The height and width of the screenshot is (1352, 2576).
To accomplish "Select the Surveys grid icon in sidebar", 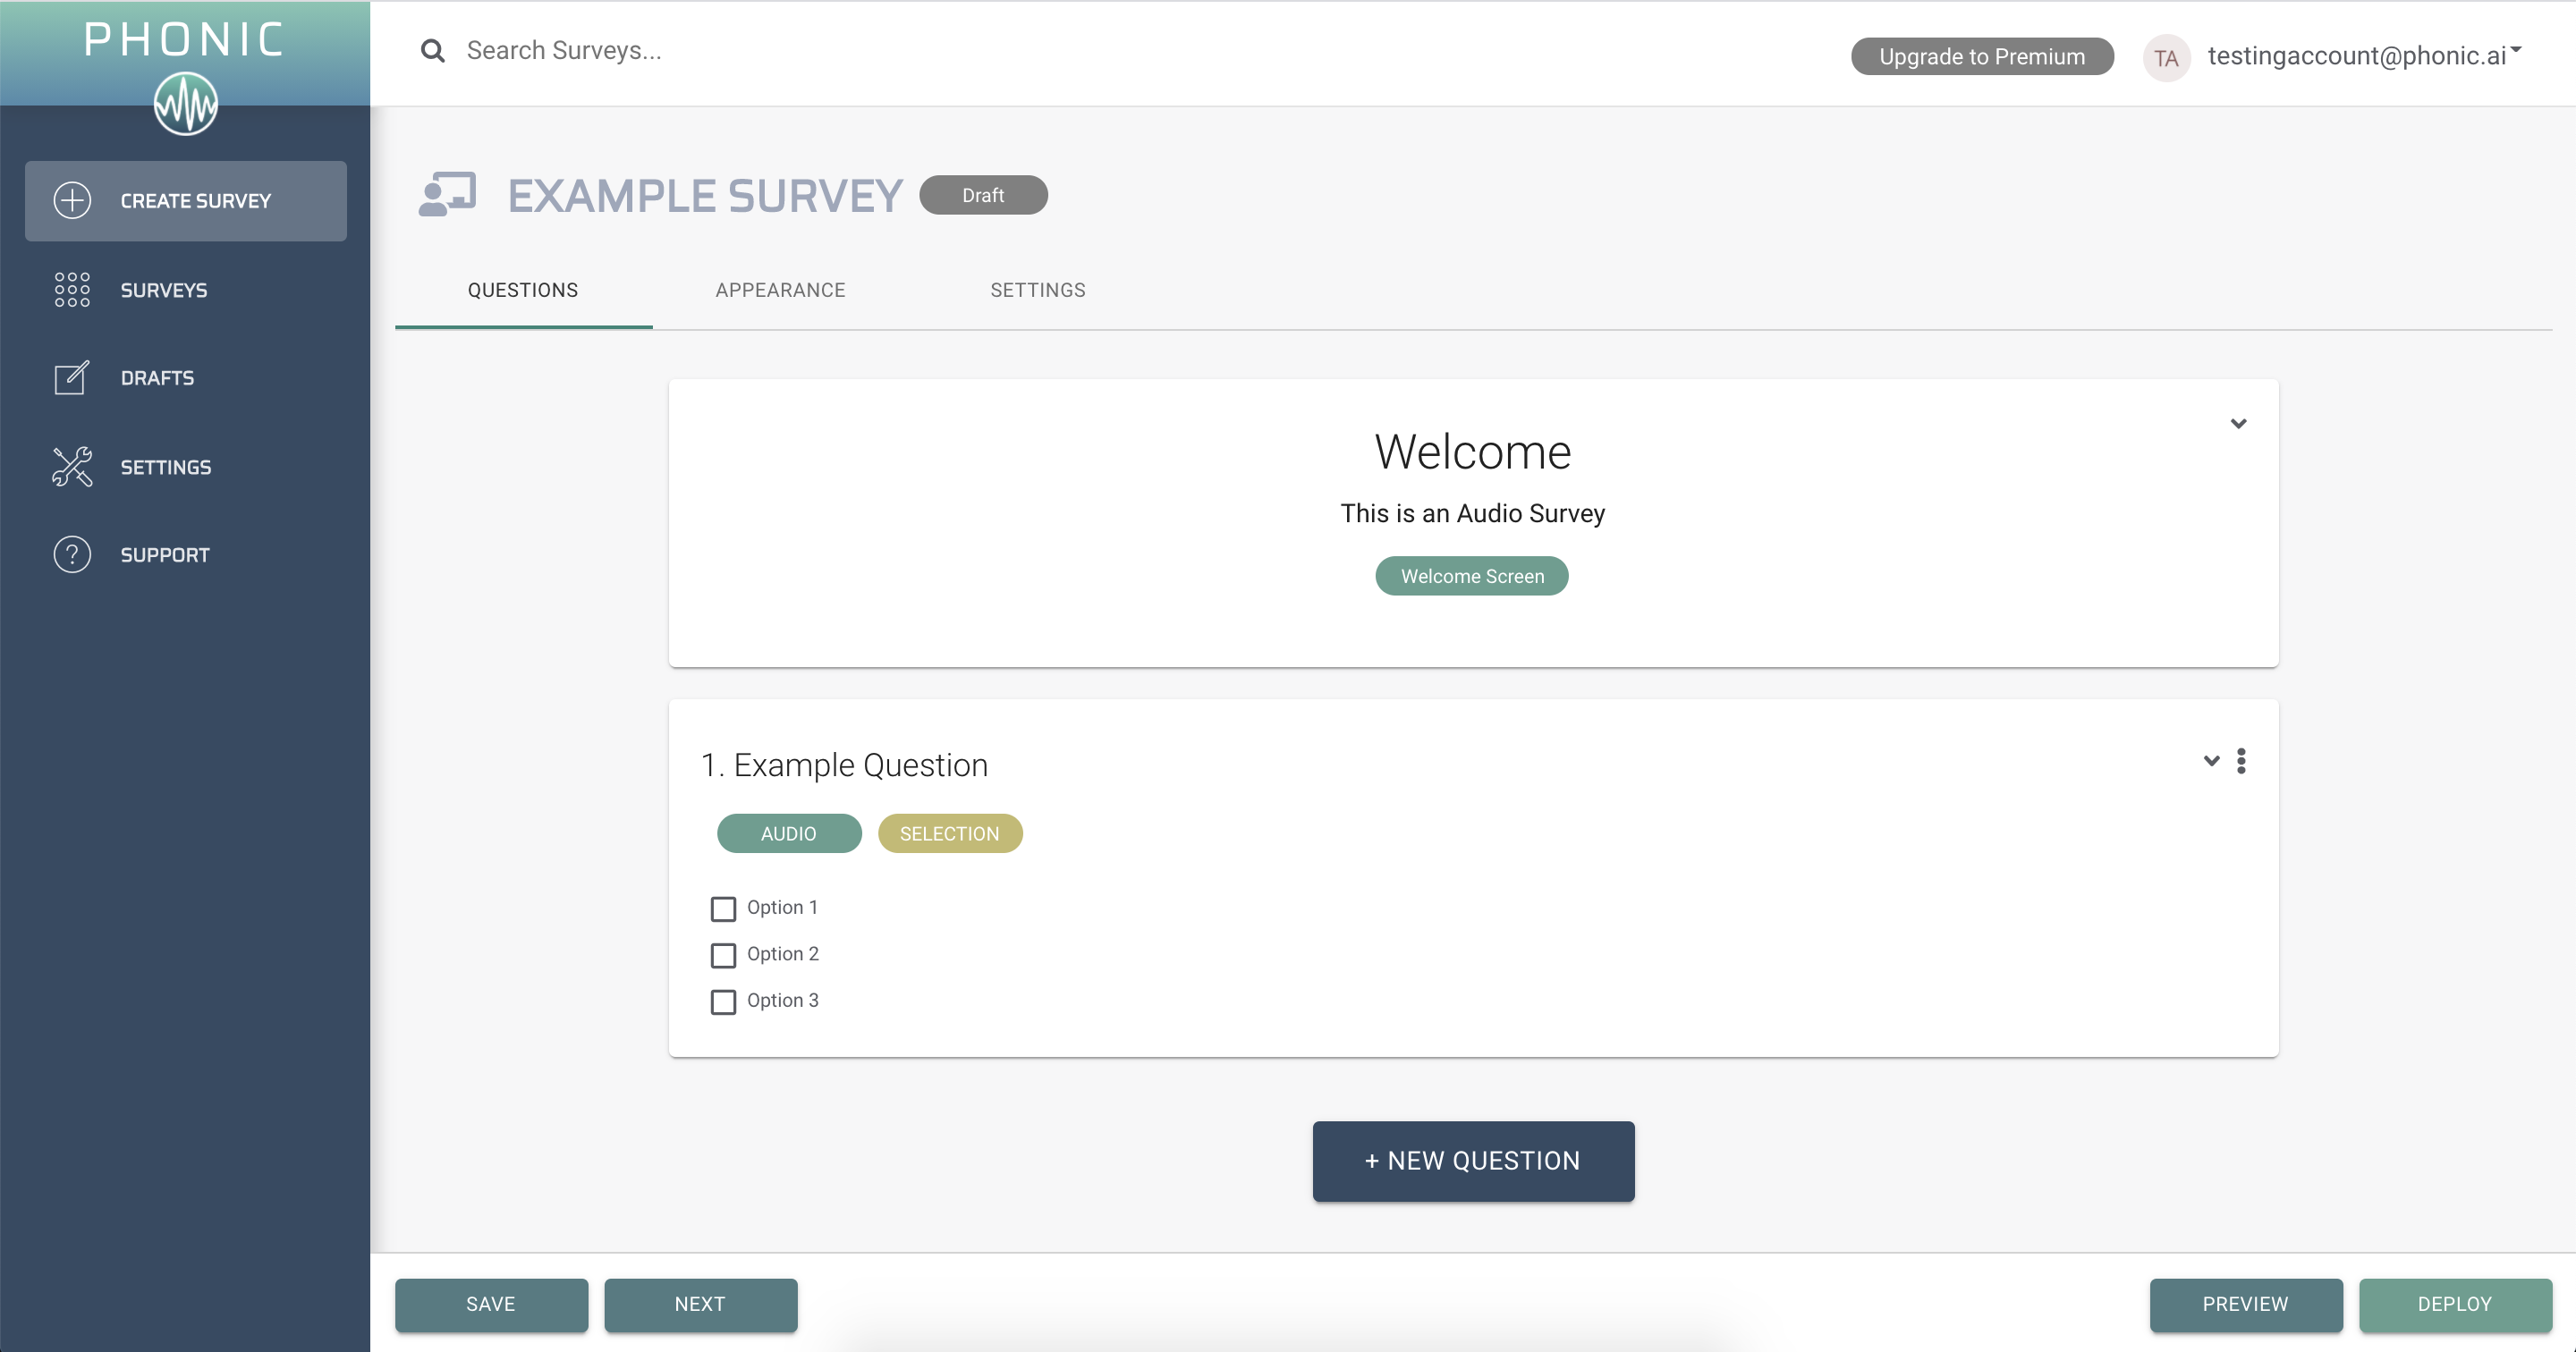I will (72, 290).
